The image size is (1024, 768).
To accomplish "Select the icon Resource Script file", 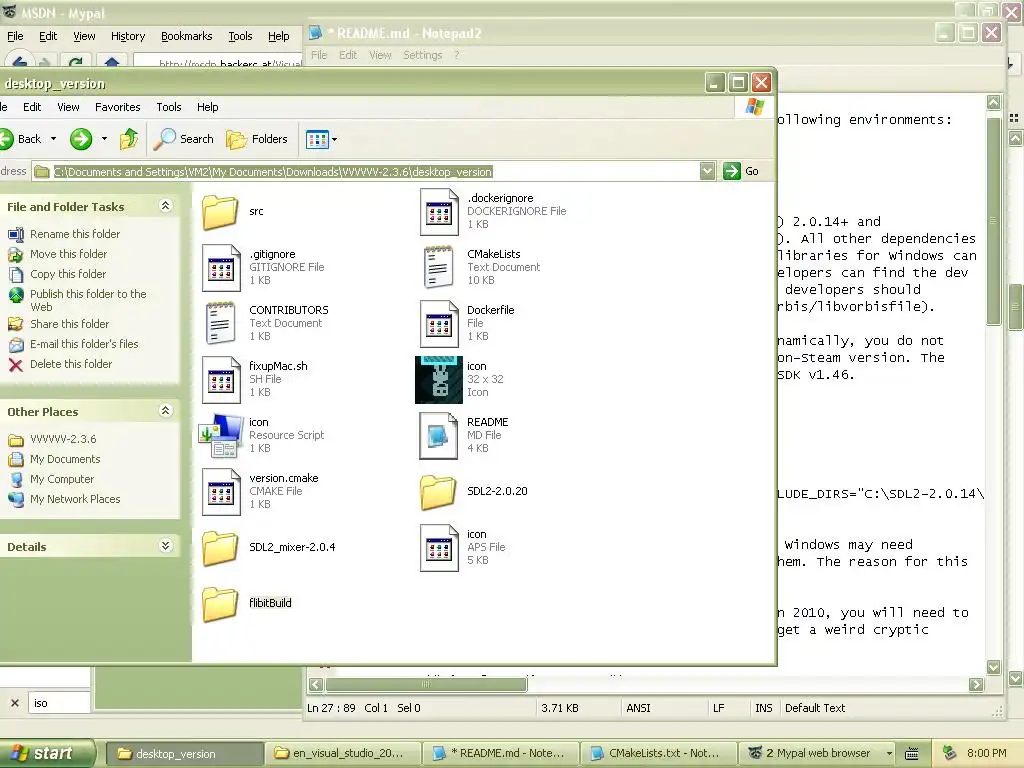I will [x=220, y=436].
